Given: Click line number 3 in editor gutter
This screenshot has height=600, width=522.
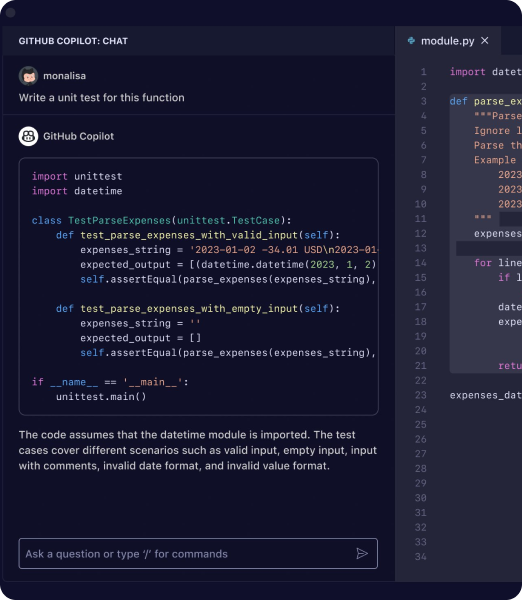Looking at the screenshot, I should coord(423,101).
